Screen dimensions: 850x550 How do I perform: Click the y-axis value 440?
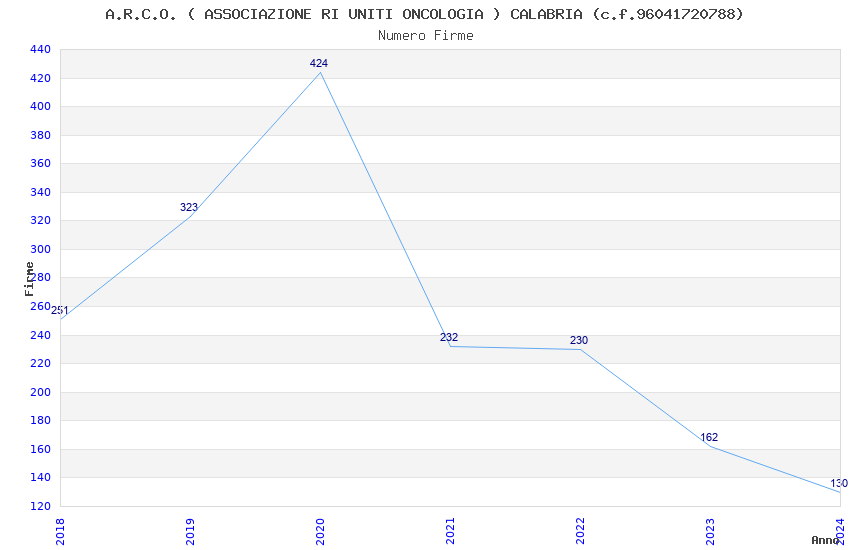40,50
